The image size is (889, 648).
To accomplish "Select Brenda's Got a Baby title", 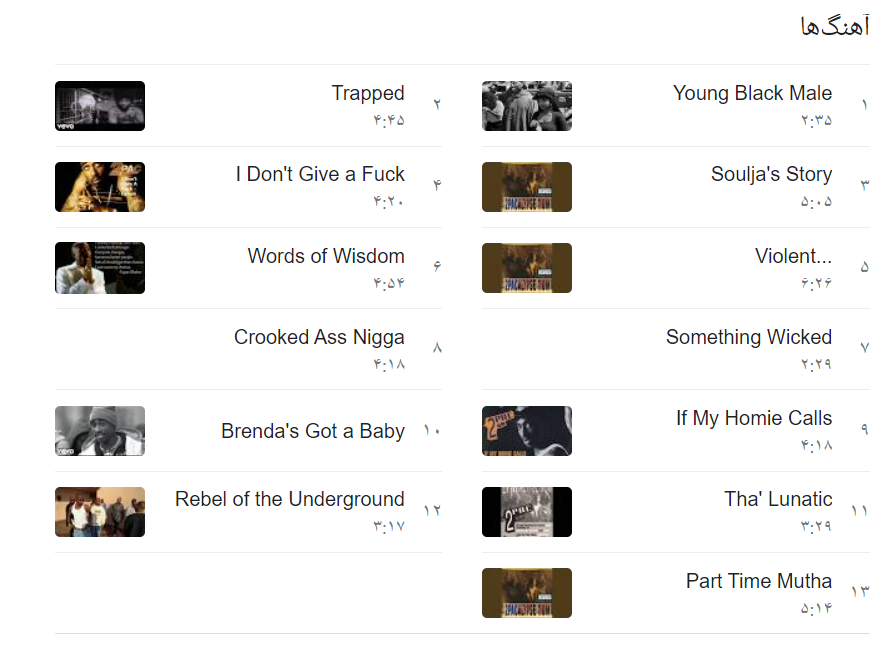I will 313,431.
